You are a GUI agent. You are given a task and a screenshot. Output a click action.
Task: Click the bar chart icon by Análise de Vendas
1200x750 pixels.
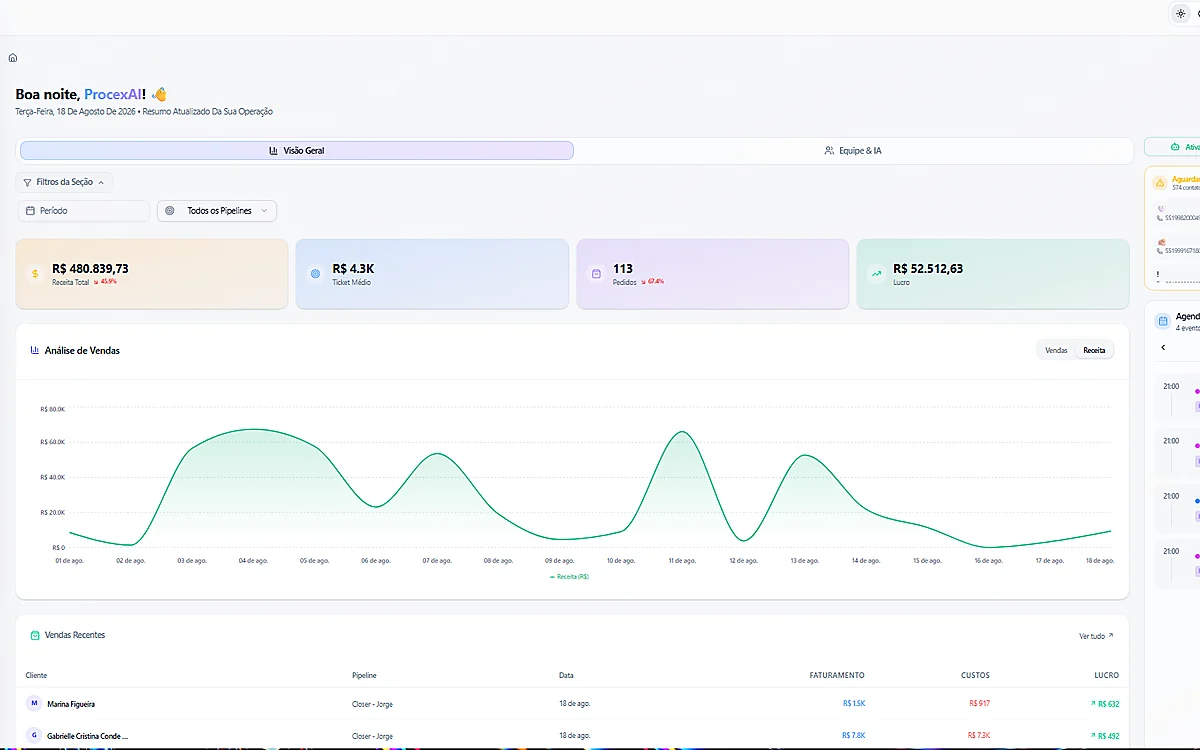(35, 351)
